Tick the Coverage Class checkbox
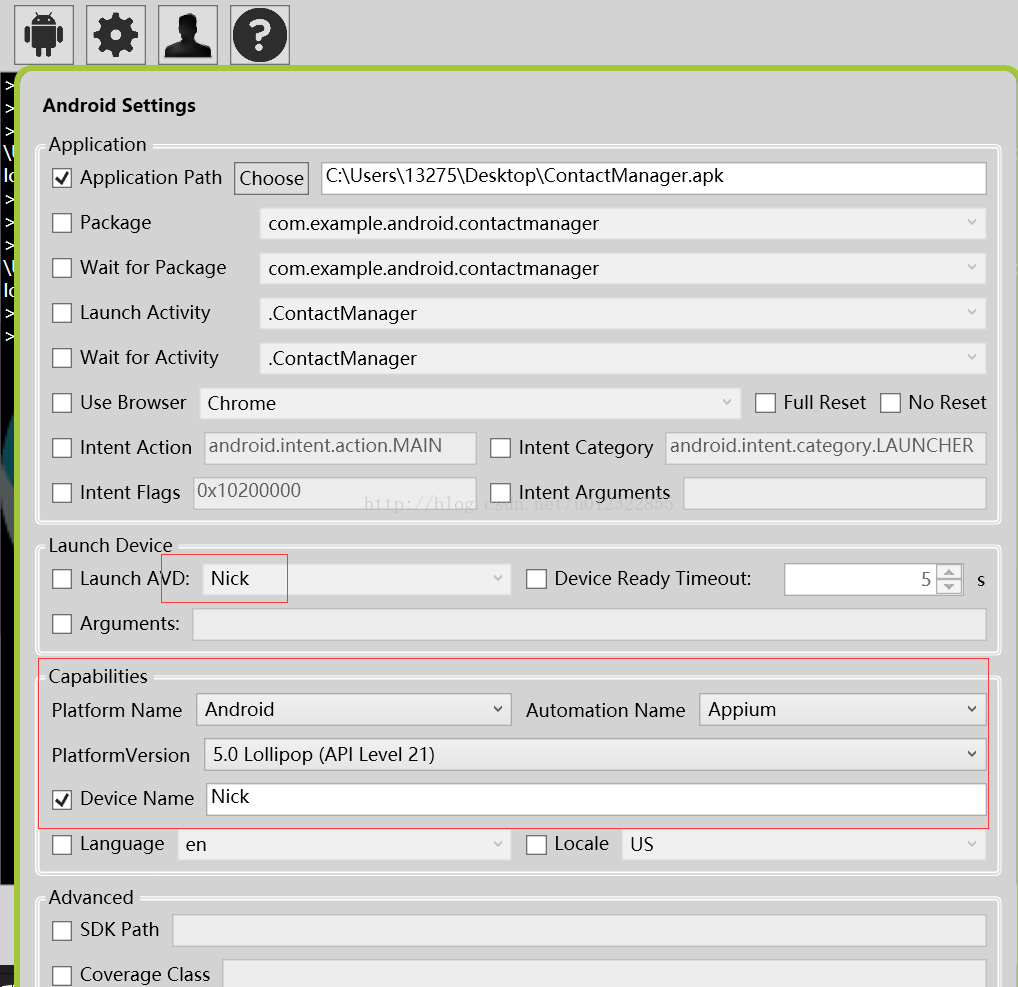Screen dimensions: 1018x987 pos(62,975)
